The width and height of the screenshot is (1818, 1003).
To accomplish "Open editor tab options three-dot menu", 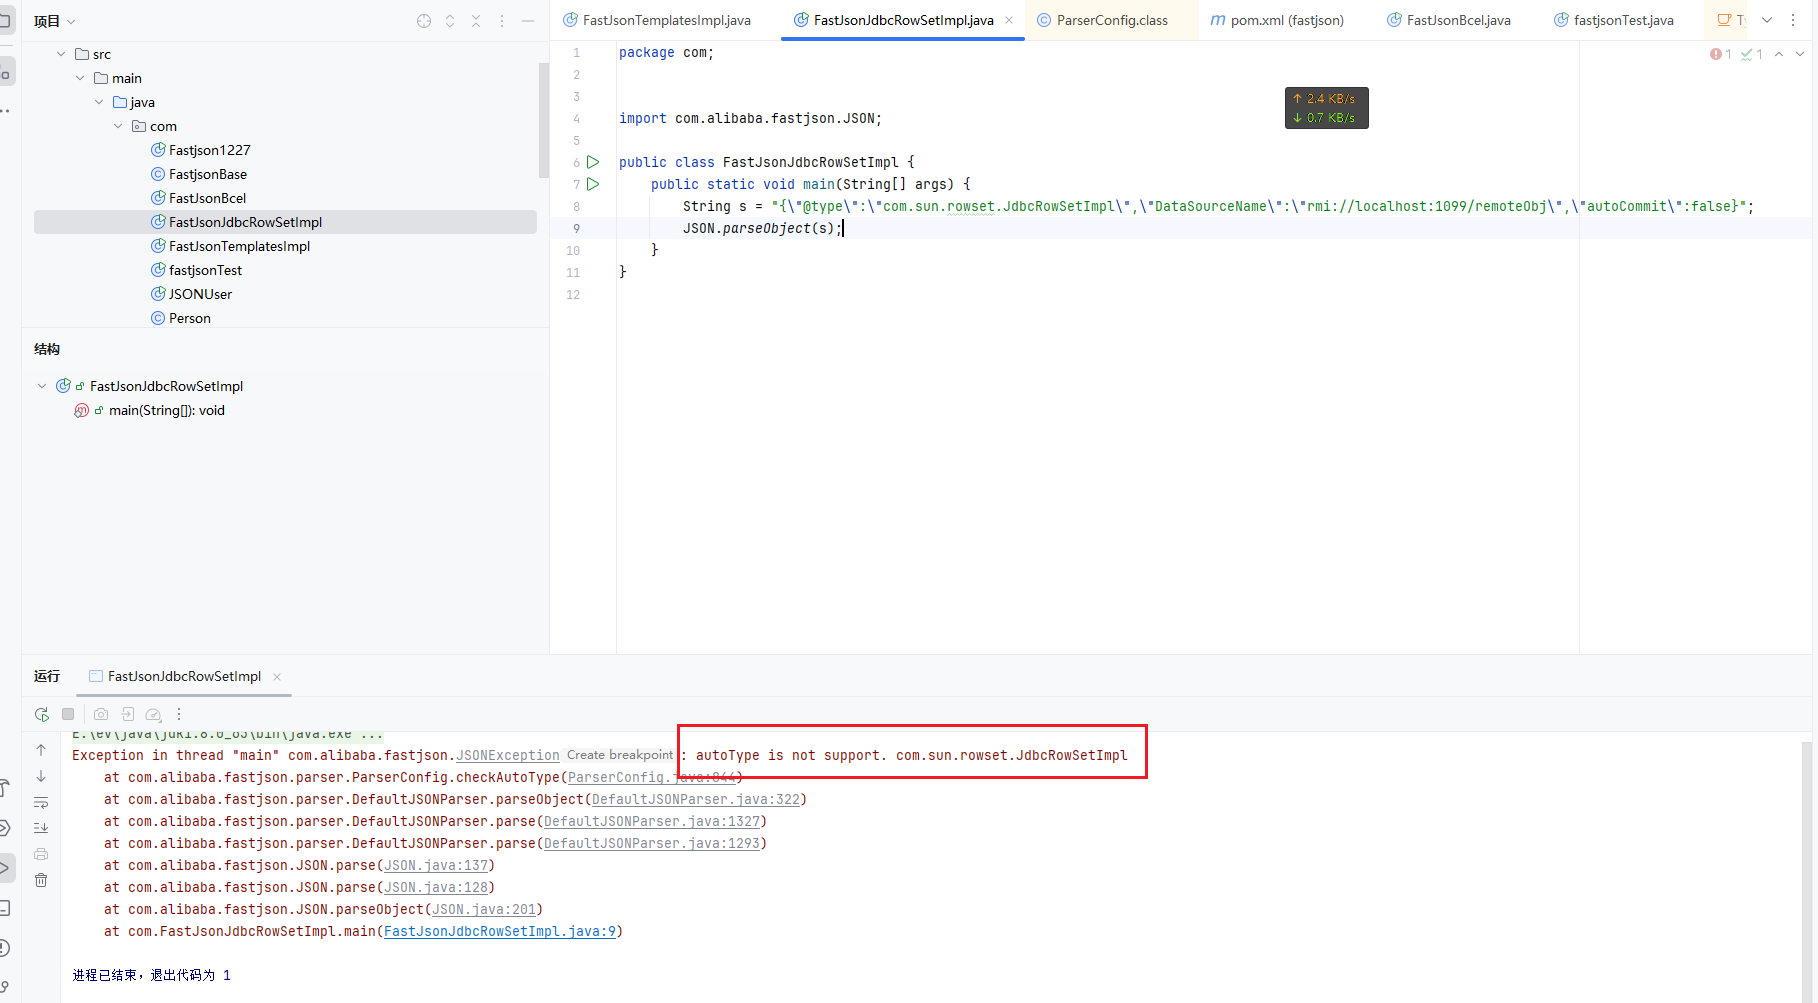I will click(x=1793, y=20).
